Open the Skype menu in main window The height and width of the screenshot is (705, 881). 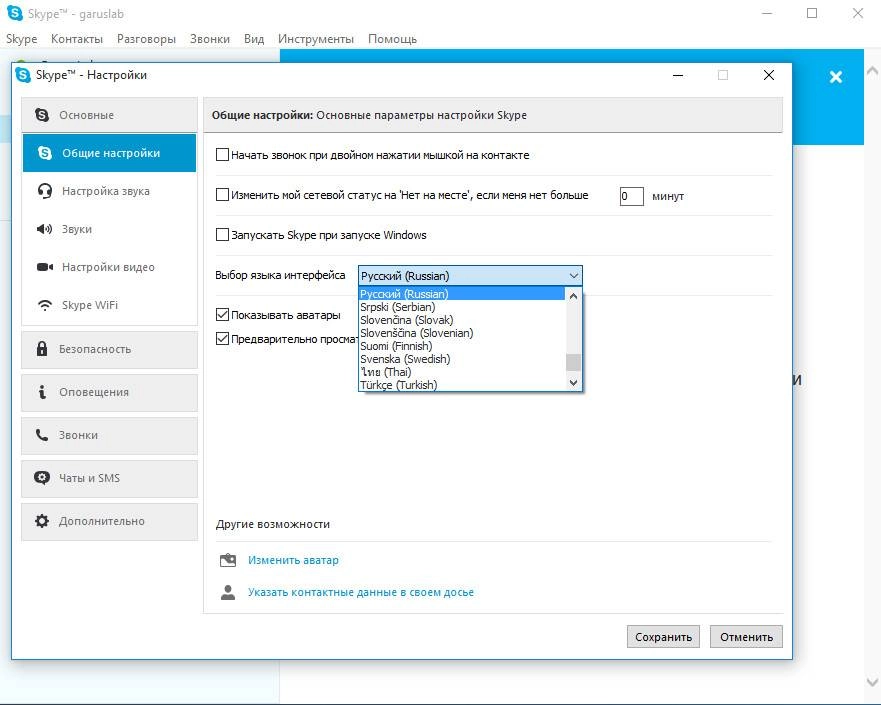pyautogui.click(x=21, y=39)
